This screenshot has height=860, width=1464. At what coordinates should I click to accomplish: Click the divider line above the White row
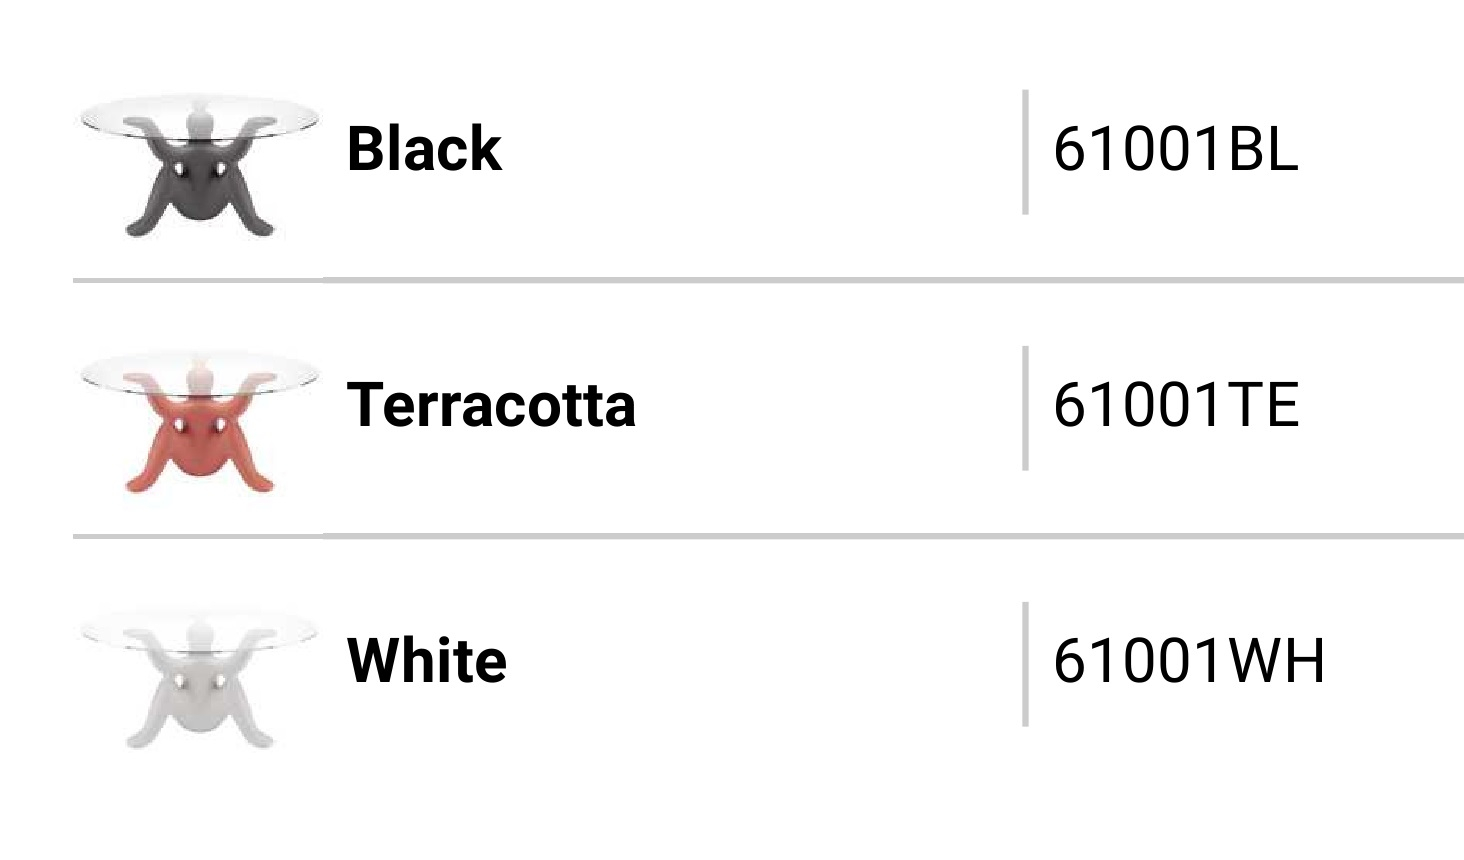click(x=768, y=536)
